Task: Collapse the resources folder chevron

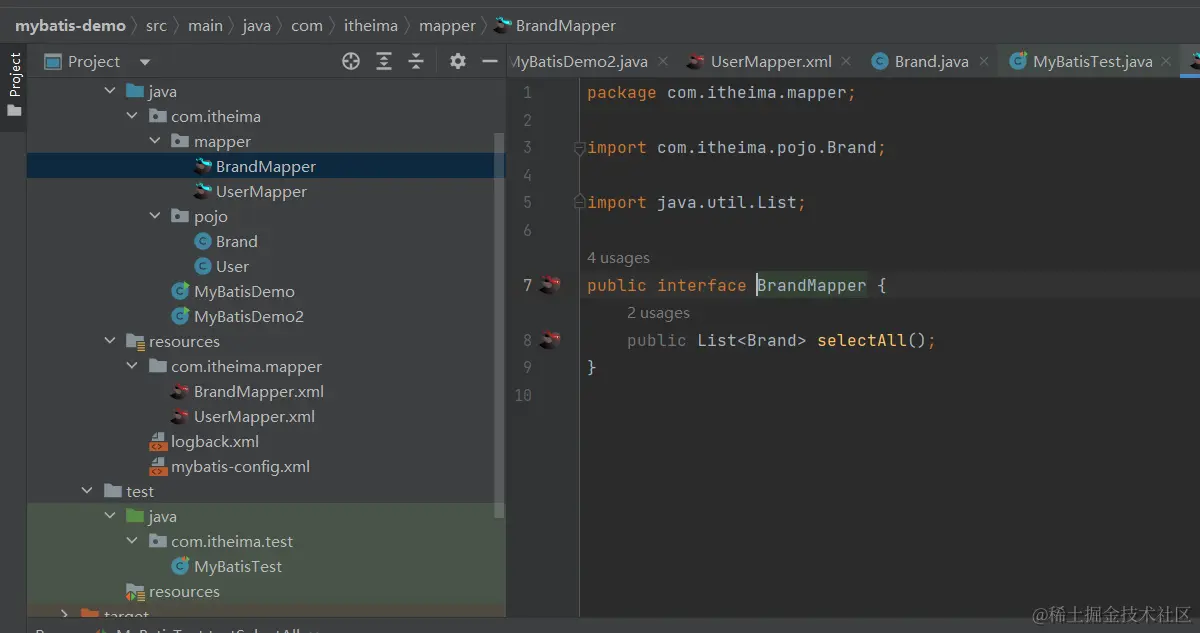Action: 110,341
